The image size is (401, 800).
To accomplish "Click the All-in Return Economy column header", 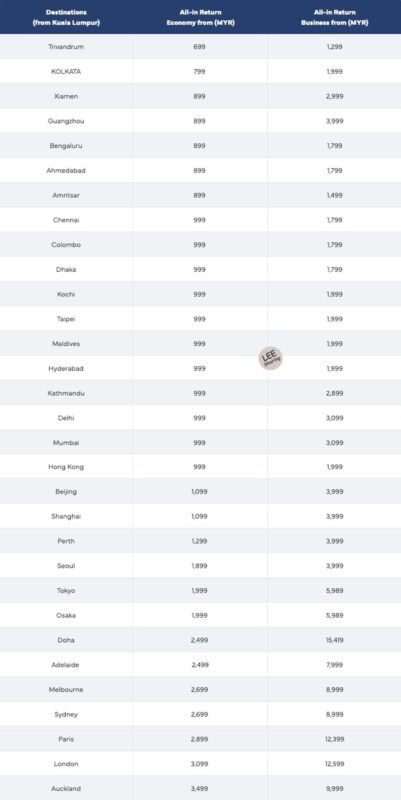I will tap(200, 17).
